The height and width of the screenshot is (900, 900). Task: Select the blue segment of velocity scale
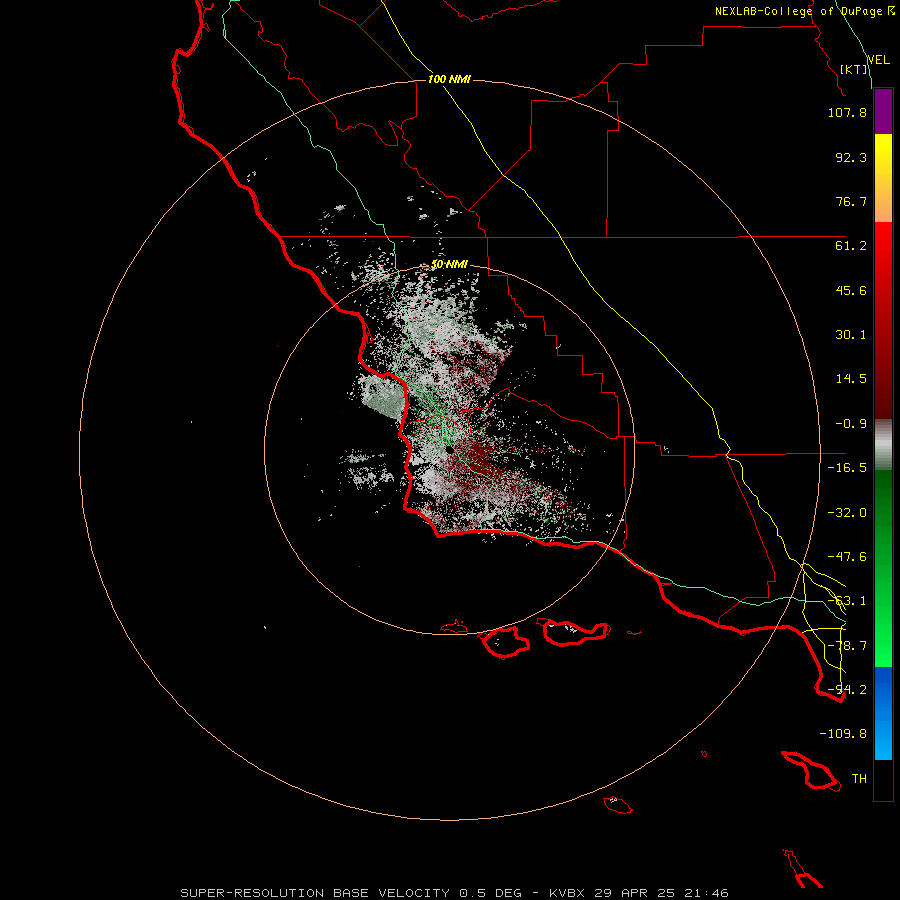(883, 713)
